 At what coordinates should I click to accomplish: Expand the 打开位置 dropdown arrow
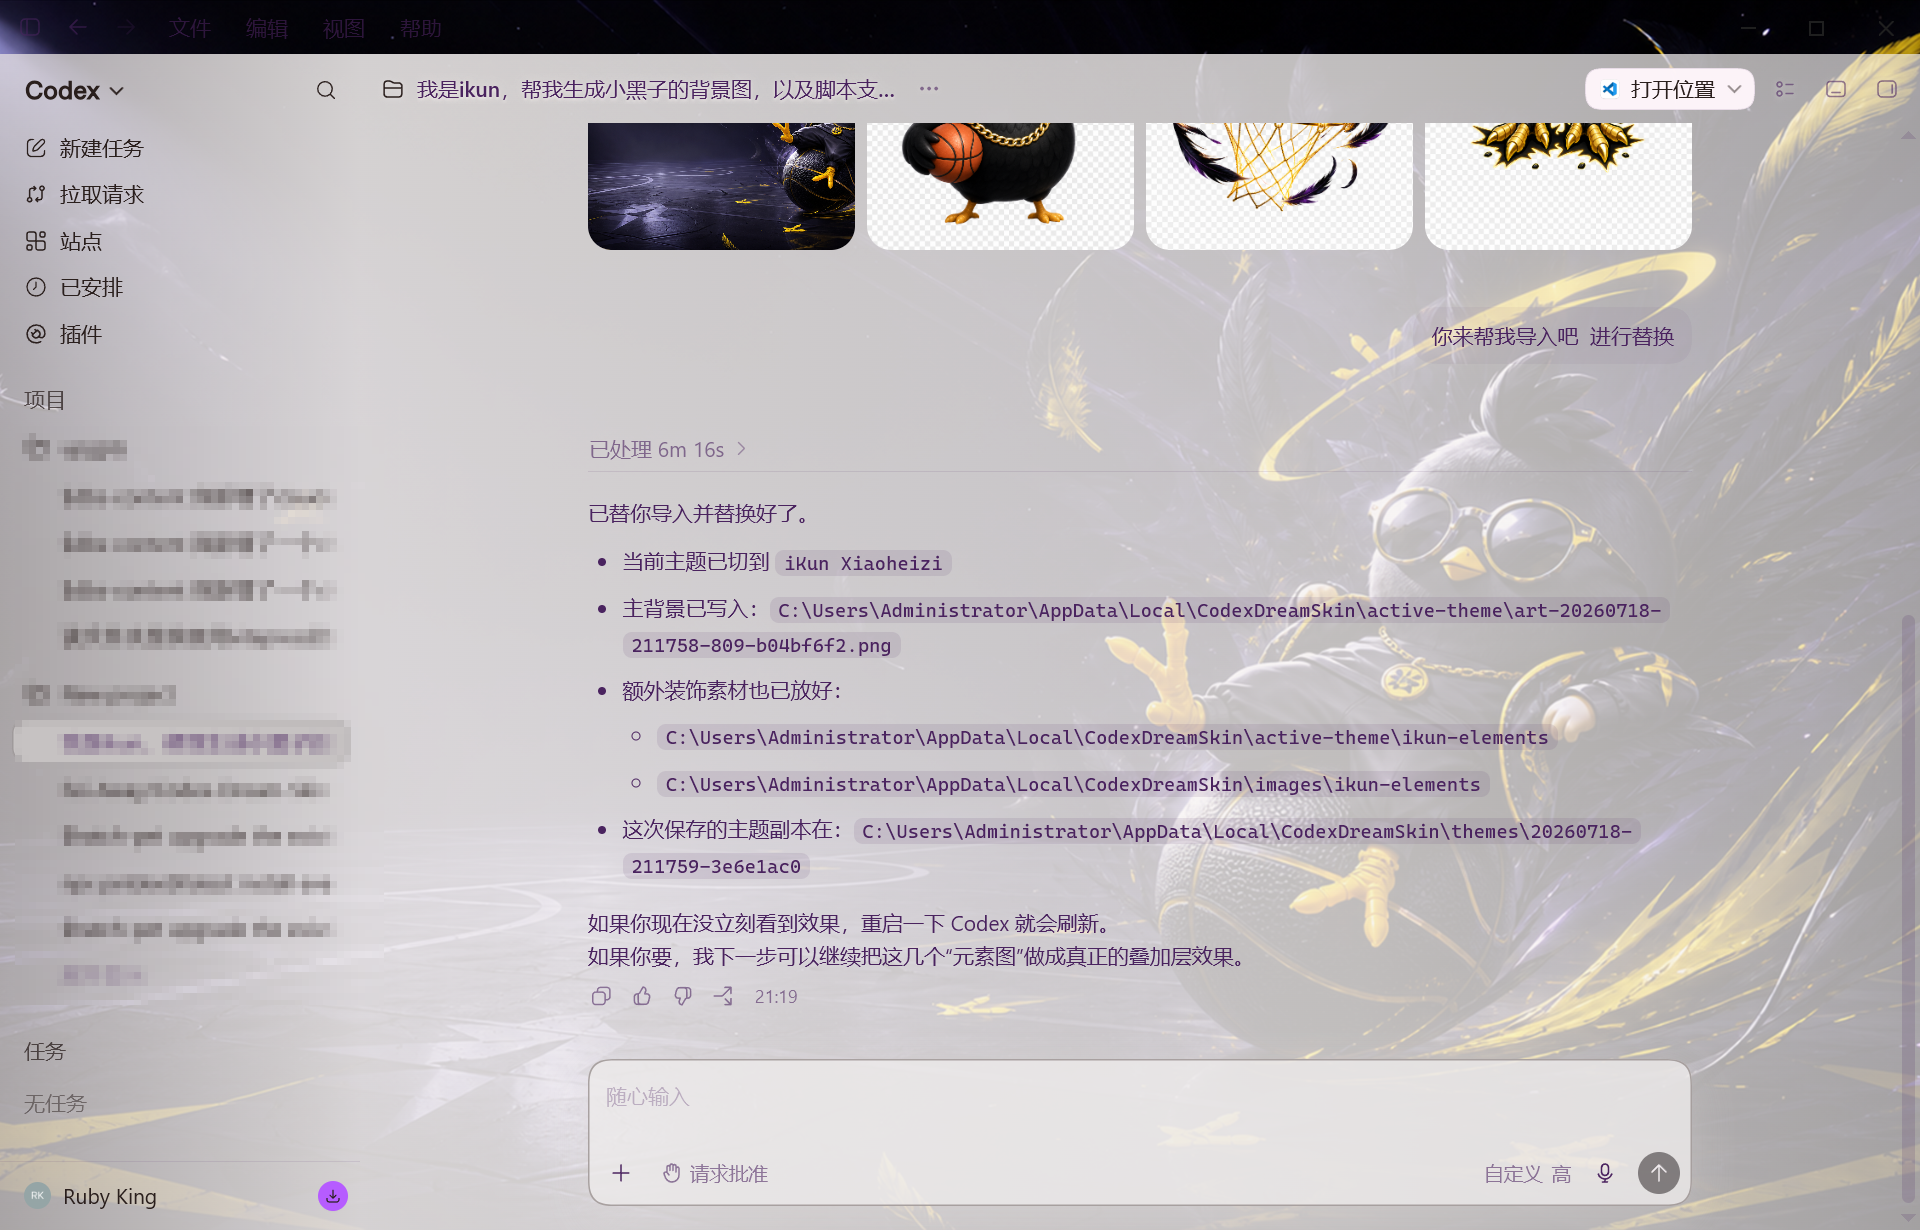click(x=1735, y=89)
